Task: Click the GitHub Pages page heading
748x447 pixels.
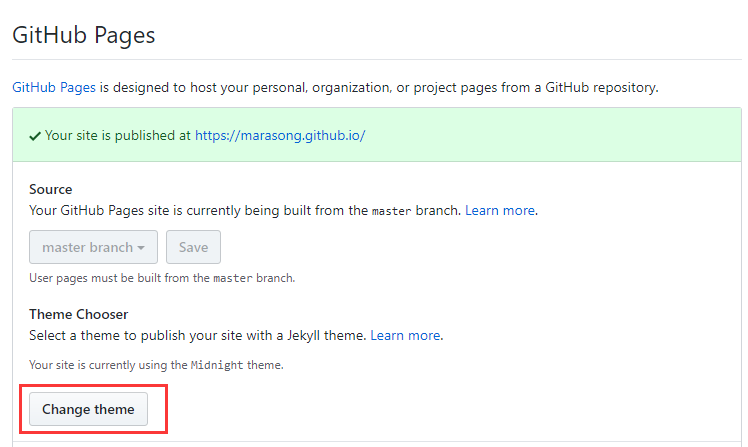Action: 84,36
